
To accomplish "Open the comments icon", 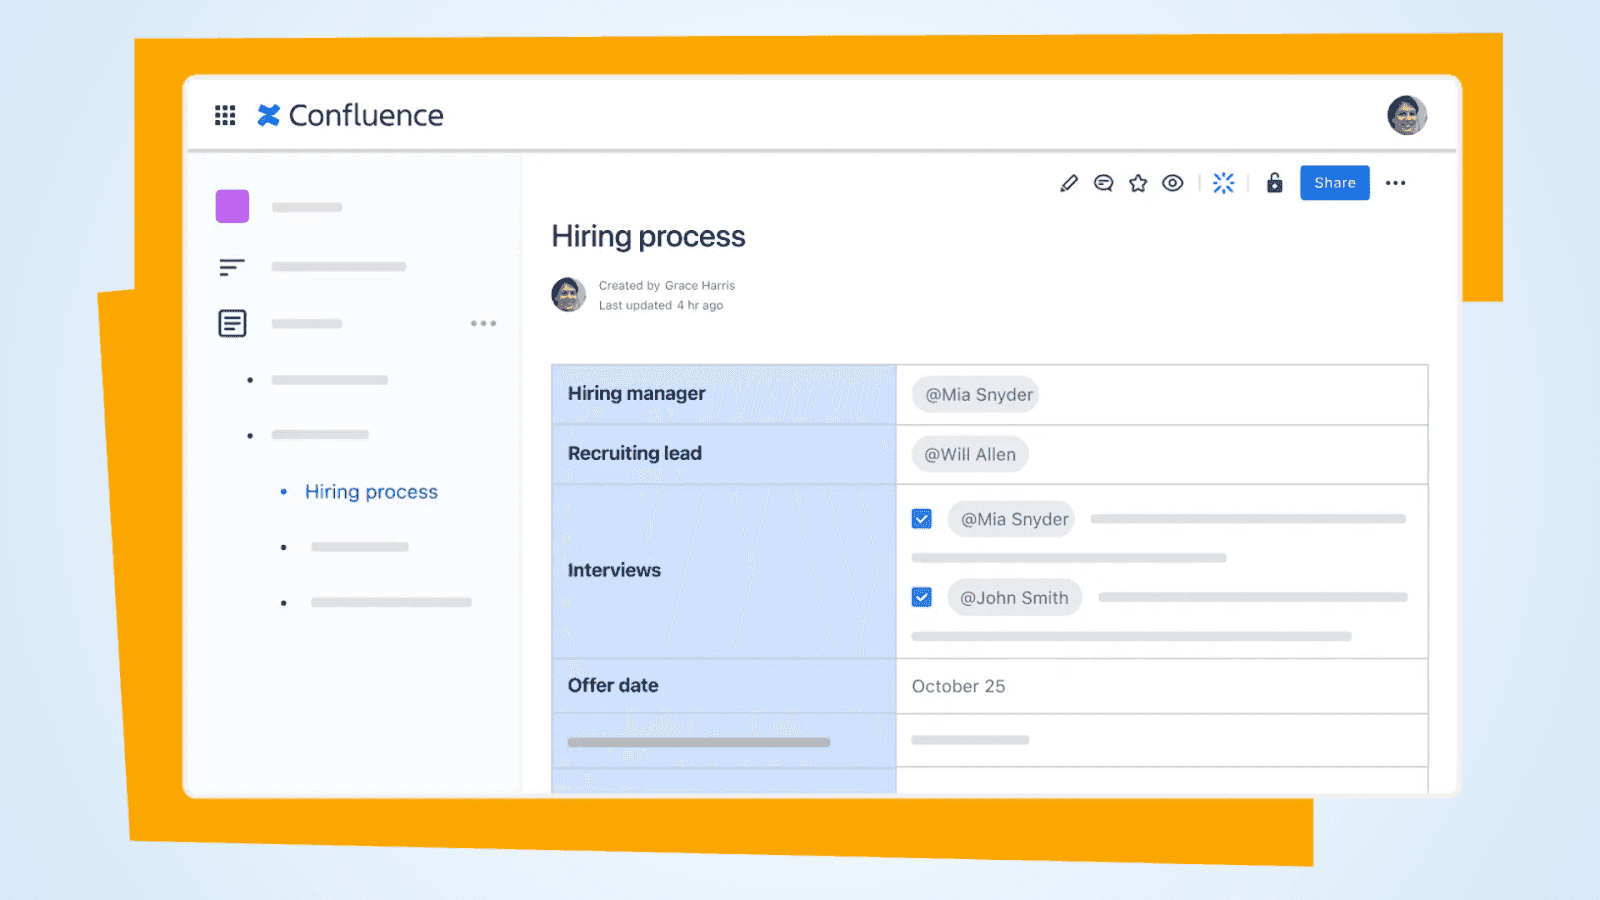I will click(x=1103, y=183).
